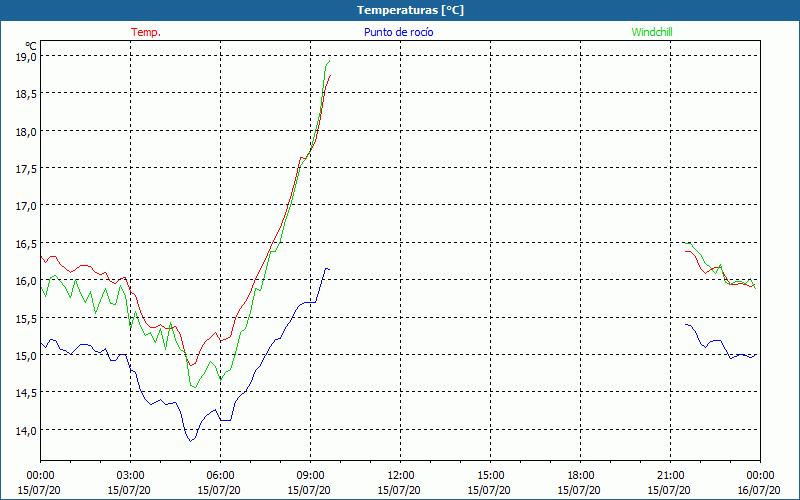Click the 16/07/20 date label
Image resolution: width=800 pixels, height=500 pixels.
click(758, 490)
